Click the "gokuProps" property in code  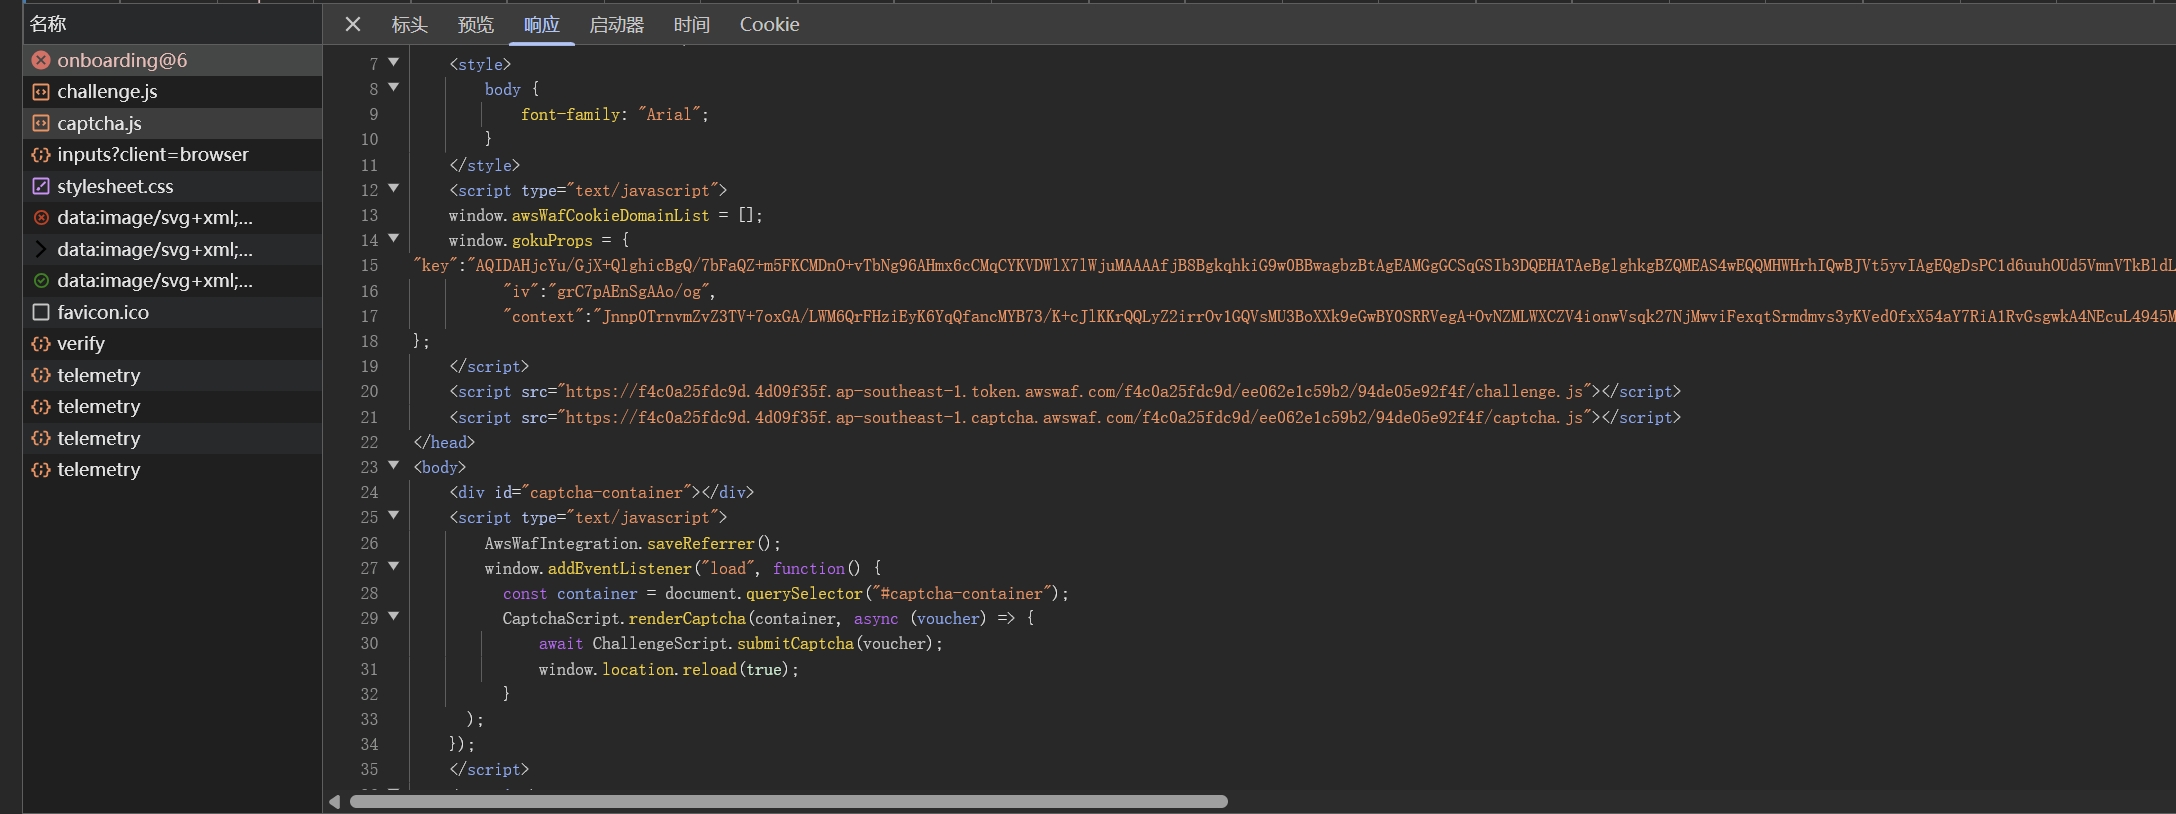[x=552, y=241]
